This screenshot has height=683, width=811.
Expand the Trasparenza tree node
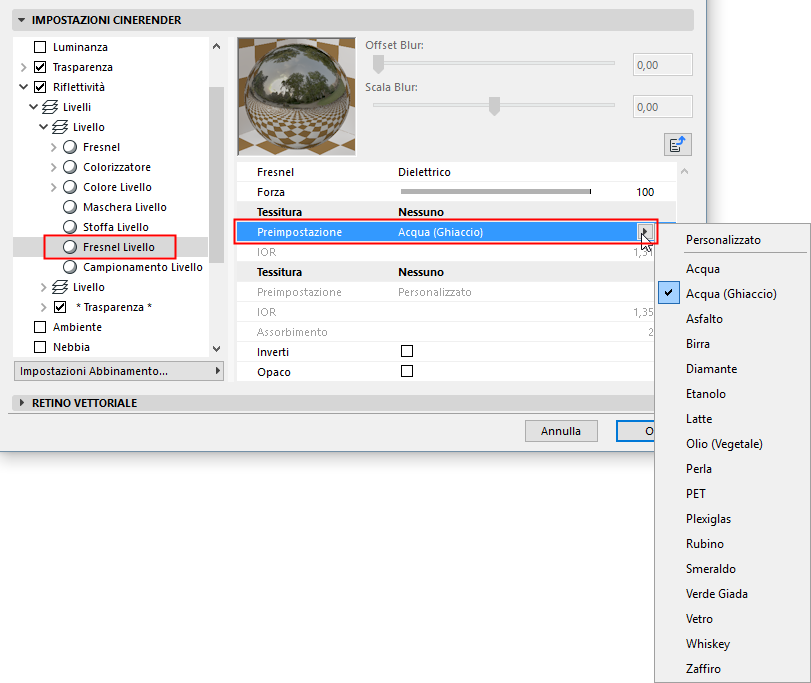click(23, 67)
